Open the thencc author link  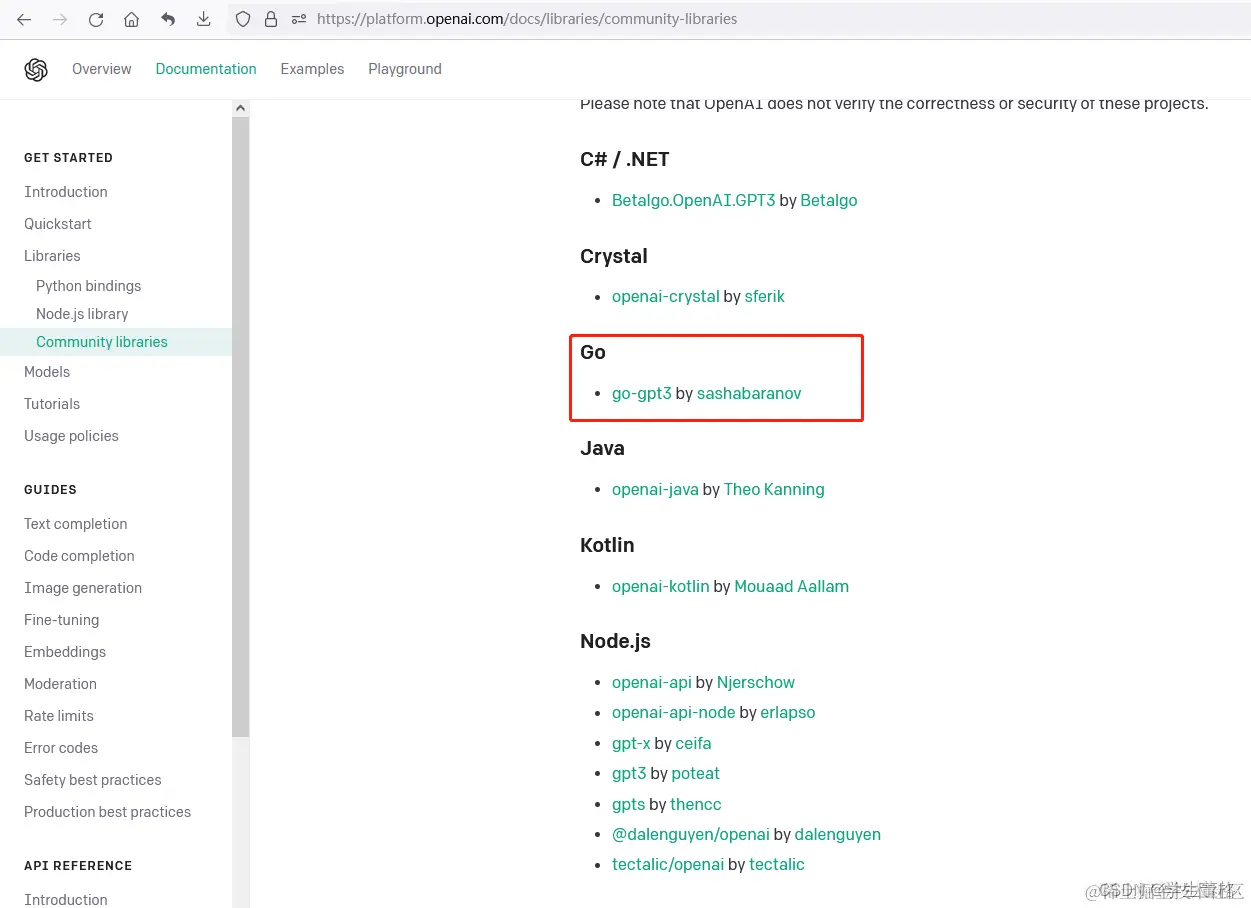[x=696, y=804]
